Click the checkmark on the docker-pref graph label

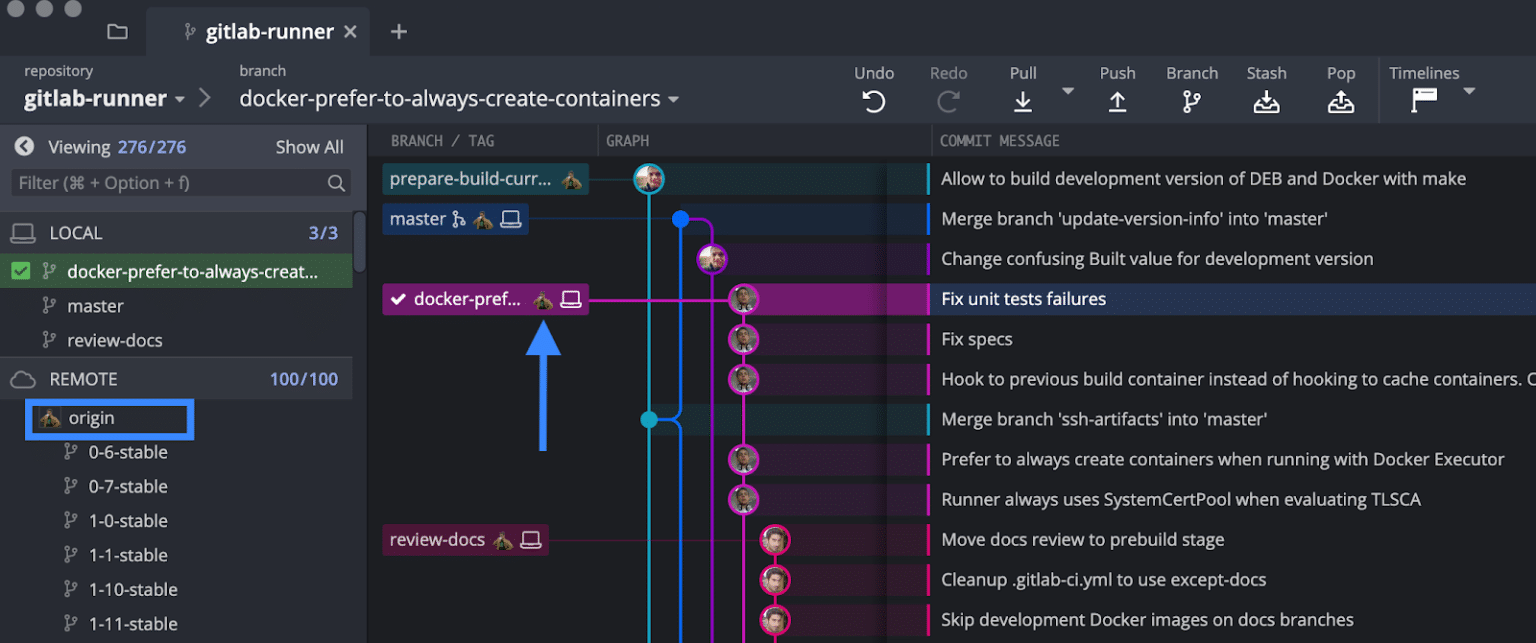398,298
